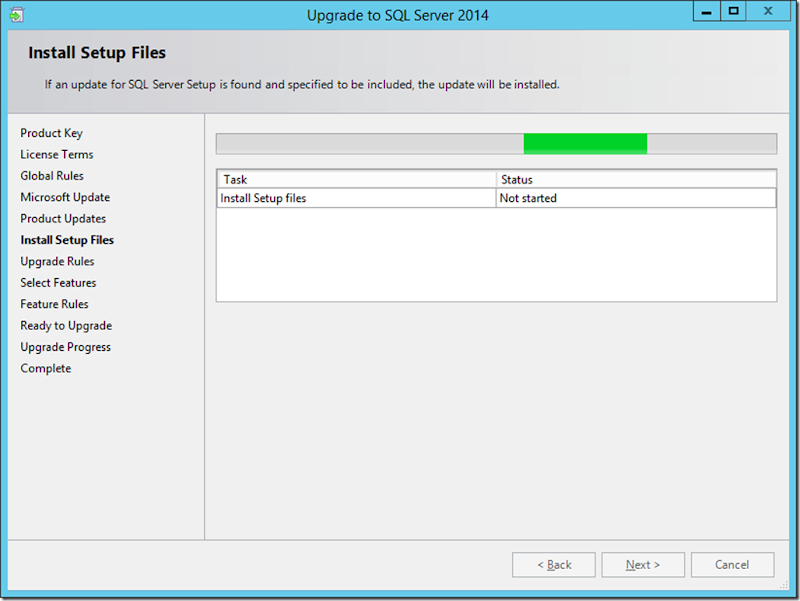Click the Status column header
The image size is (800, 601).
(637, 180)
